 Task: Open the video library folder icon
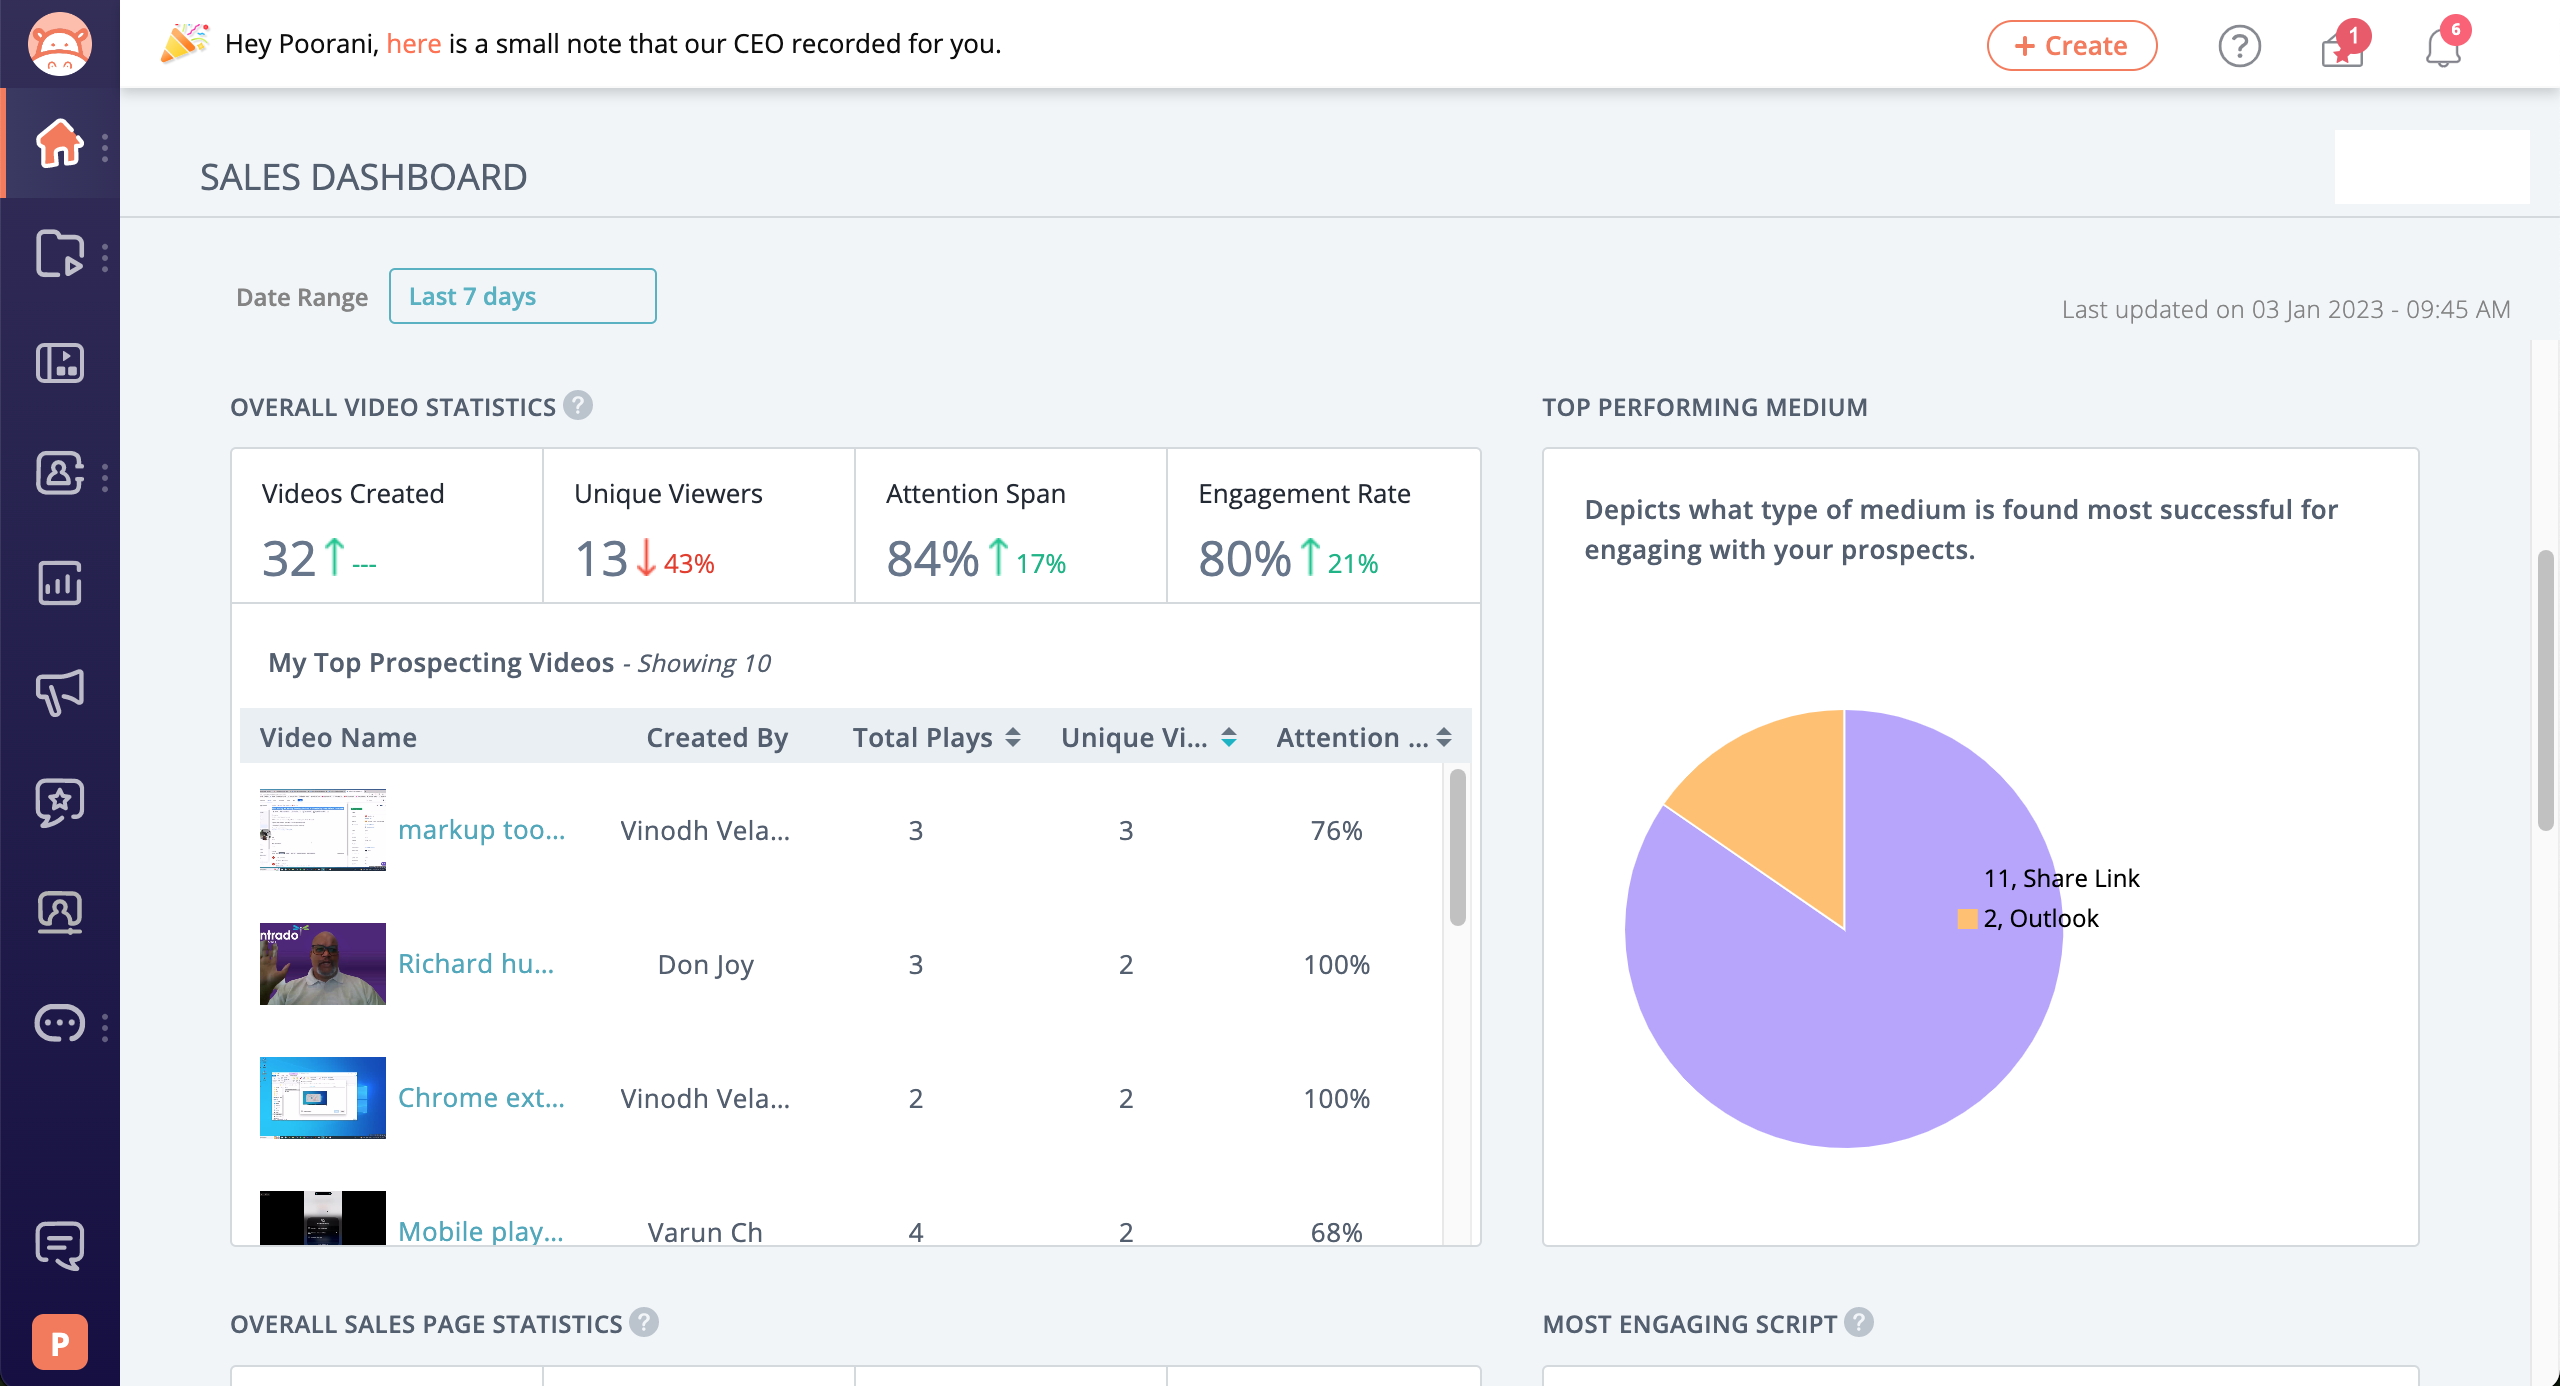pos(60,253)
